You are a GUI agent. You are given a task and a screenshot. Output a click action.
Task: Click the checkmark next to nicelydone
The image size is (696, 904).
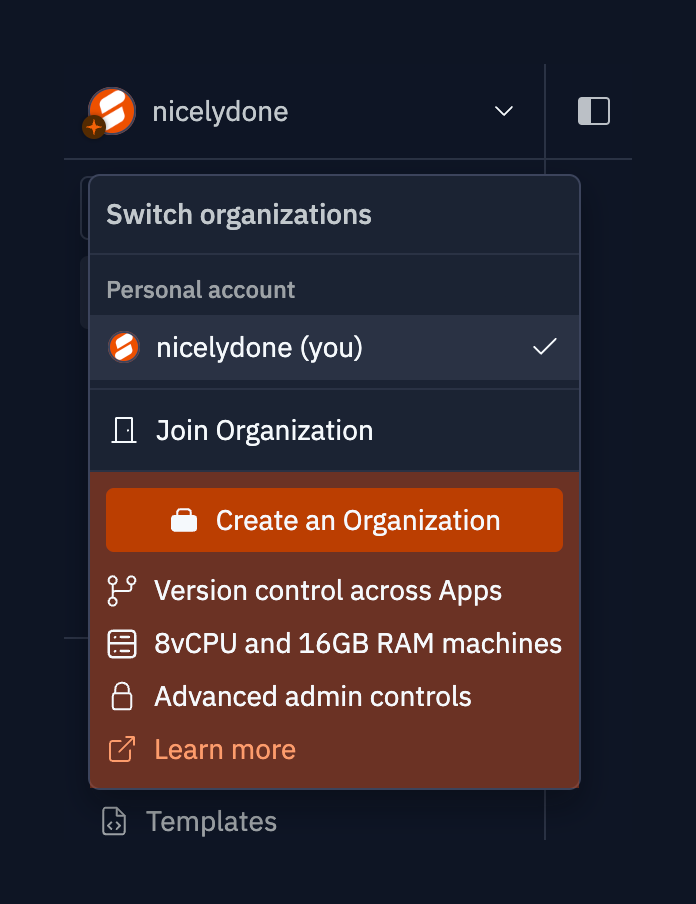click(545, 347)
